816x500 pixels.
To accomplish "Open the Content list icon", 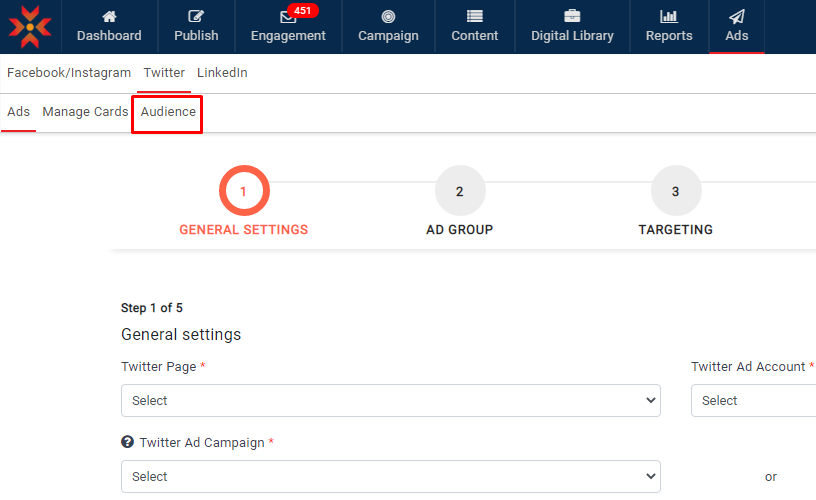I will 474,17.
